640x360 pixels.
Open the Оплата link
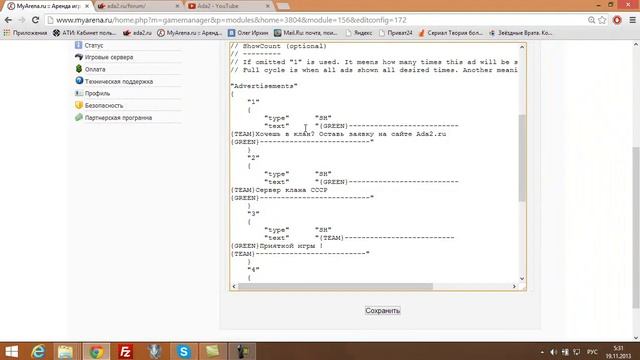95,69
